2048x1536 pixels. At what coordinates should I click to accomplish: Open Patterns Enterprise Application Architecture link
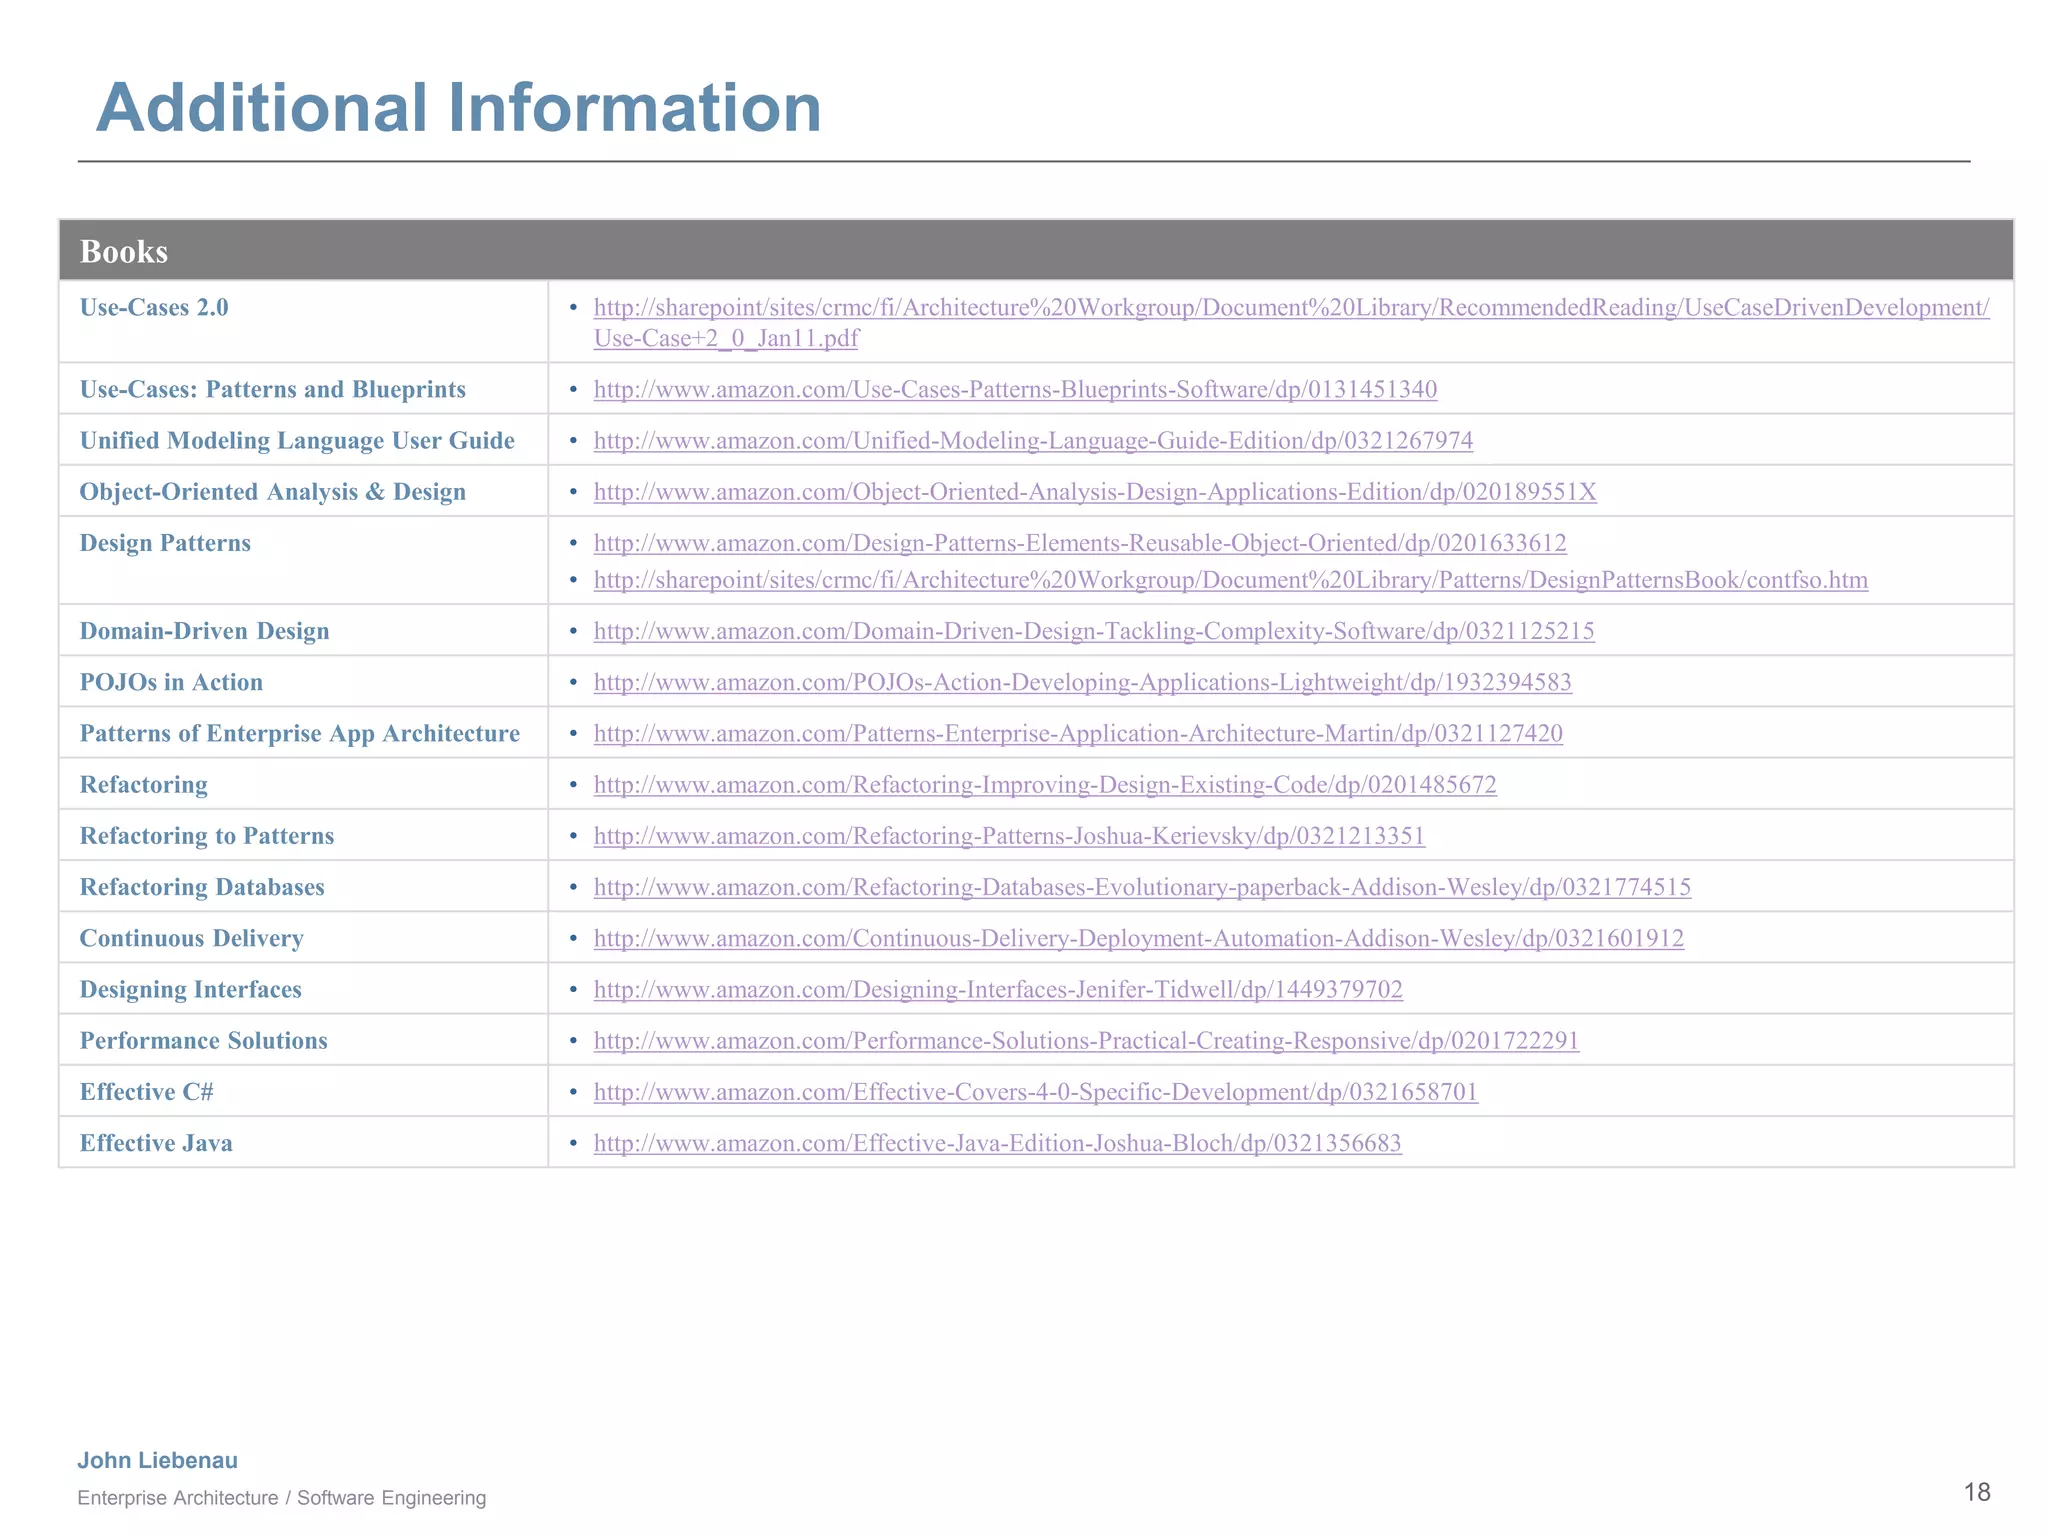pos(1078,733)
